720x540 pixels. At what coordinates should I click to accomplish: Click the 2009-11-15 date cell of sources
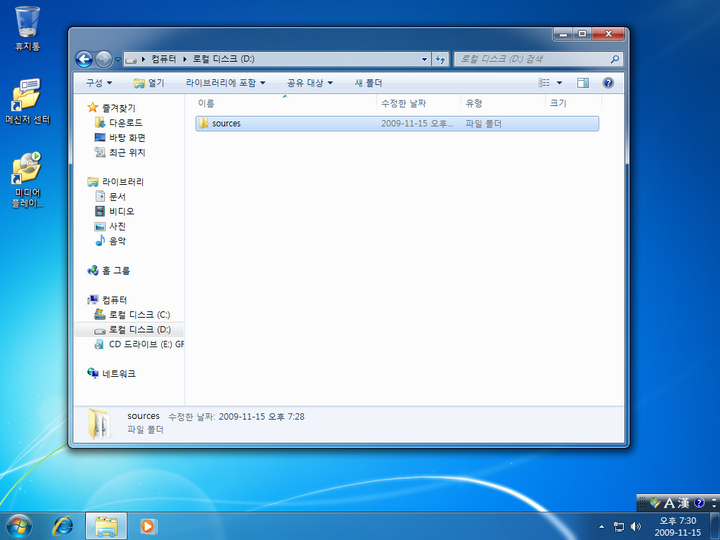(417, 124)
